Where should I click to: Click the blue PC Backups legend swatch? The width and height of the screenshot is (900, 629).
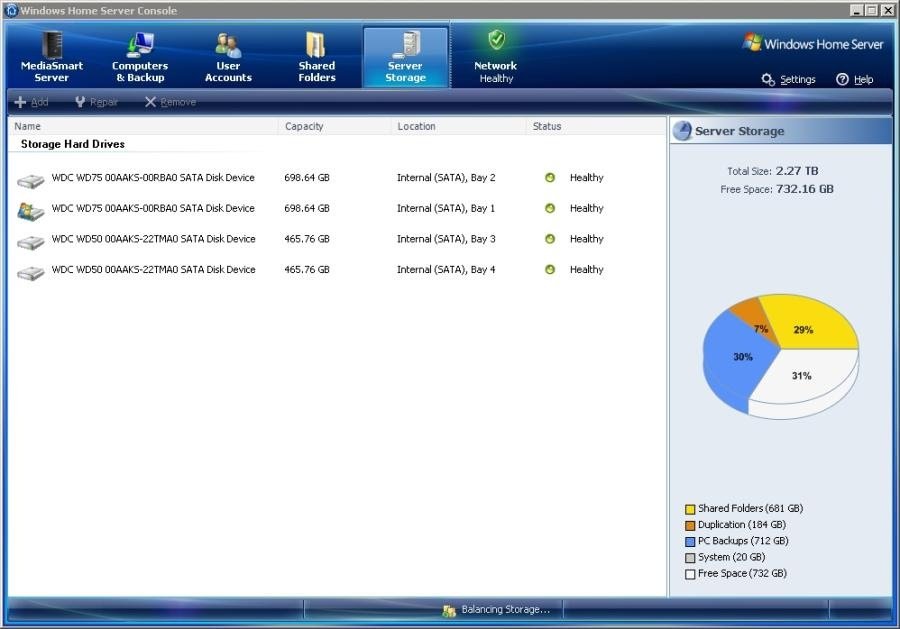pyautogui.click(x=690, y=541)
